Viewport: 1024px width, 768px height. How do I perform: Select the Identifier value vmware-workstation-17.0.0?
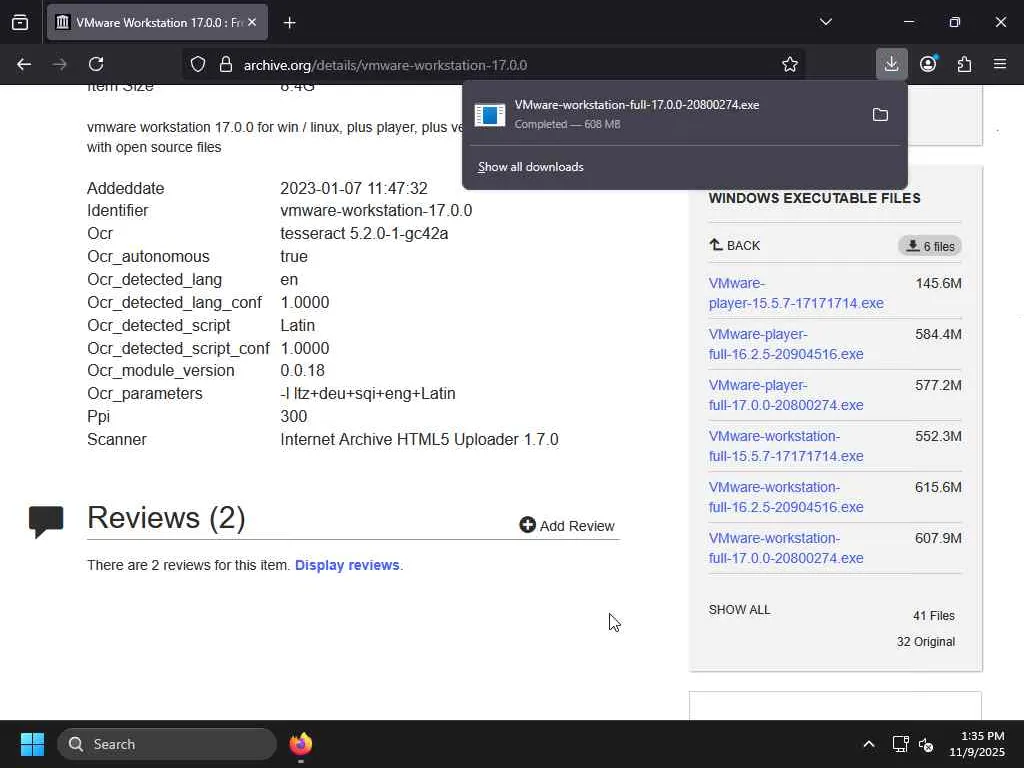(x=376, y=211)
